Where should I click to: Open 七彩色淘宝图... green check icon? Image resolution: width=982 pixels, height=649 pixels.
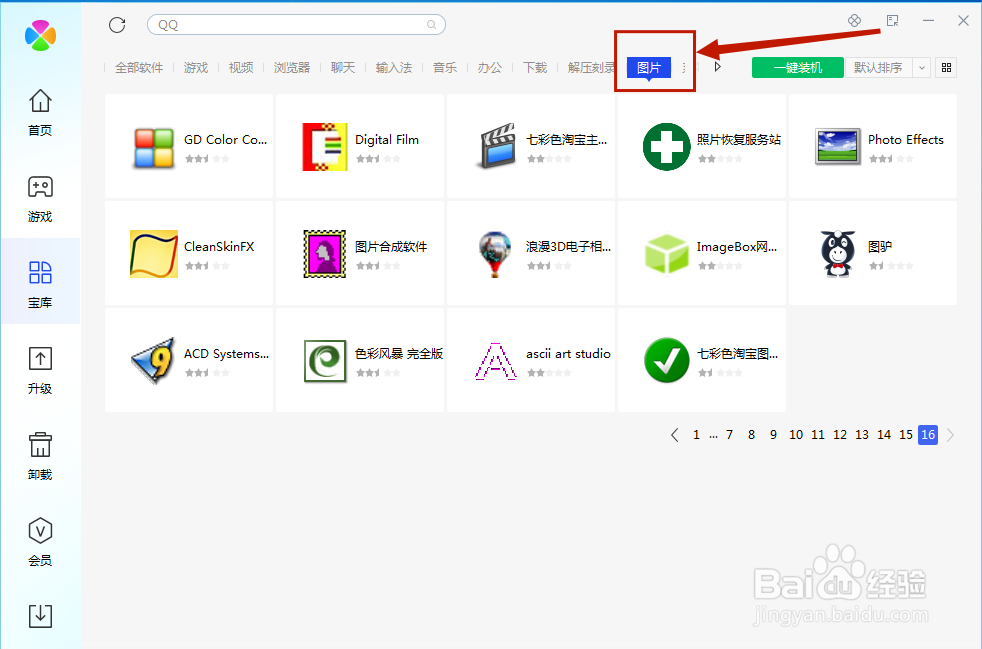tap(666, 361)
